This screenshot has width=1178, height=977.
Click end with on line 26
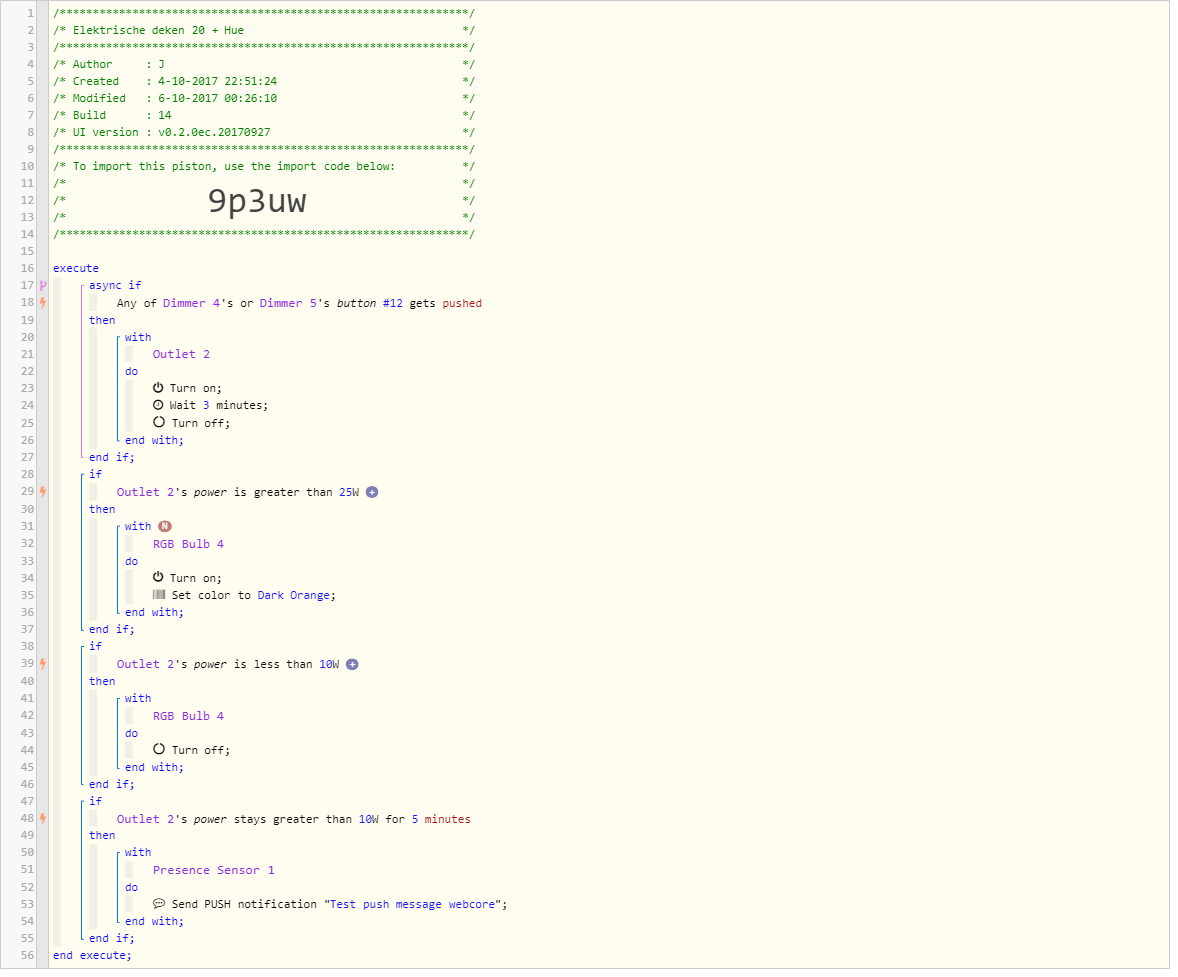click(x=154, y=440)
